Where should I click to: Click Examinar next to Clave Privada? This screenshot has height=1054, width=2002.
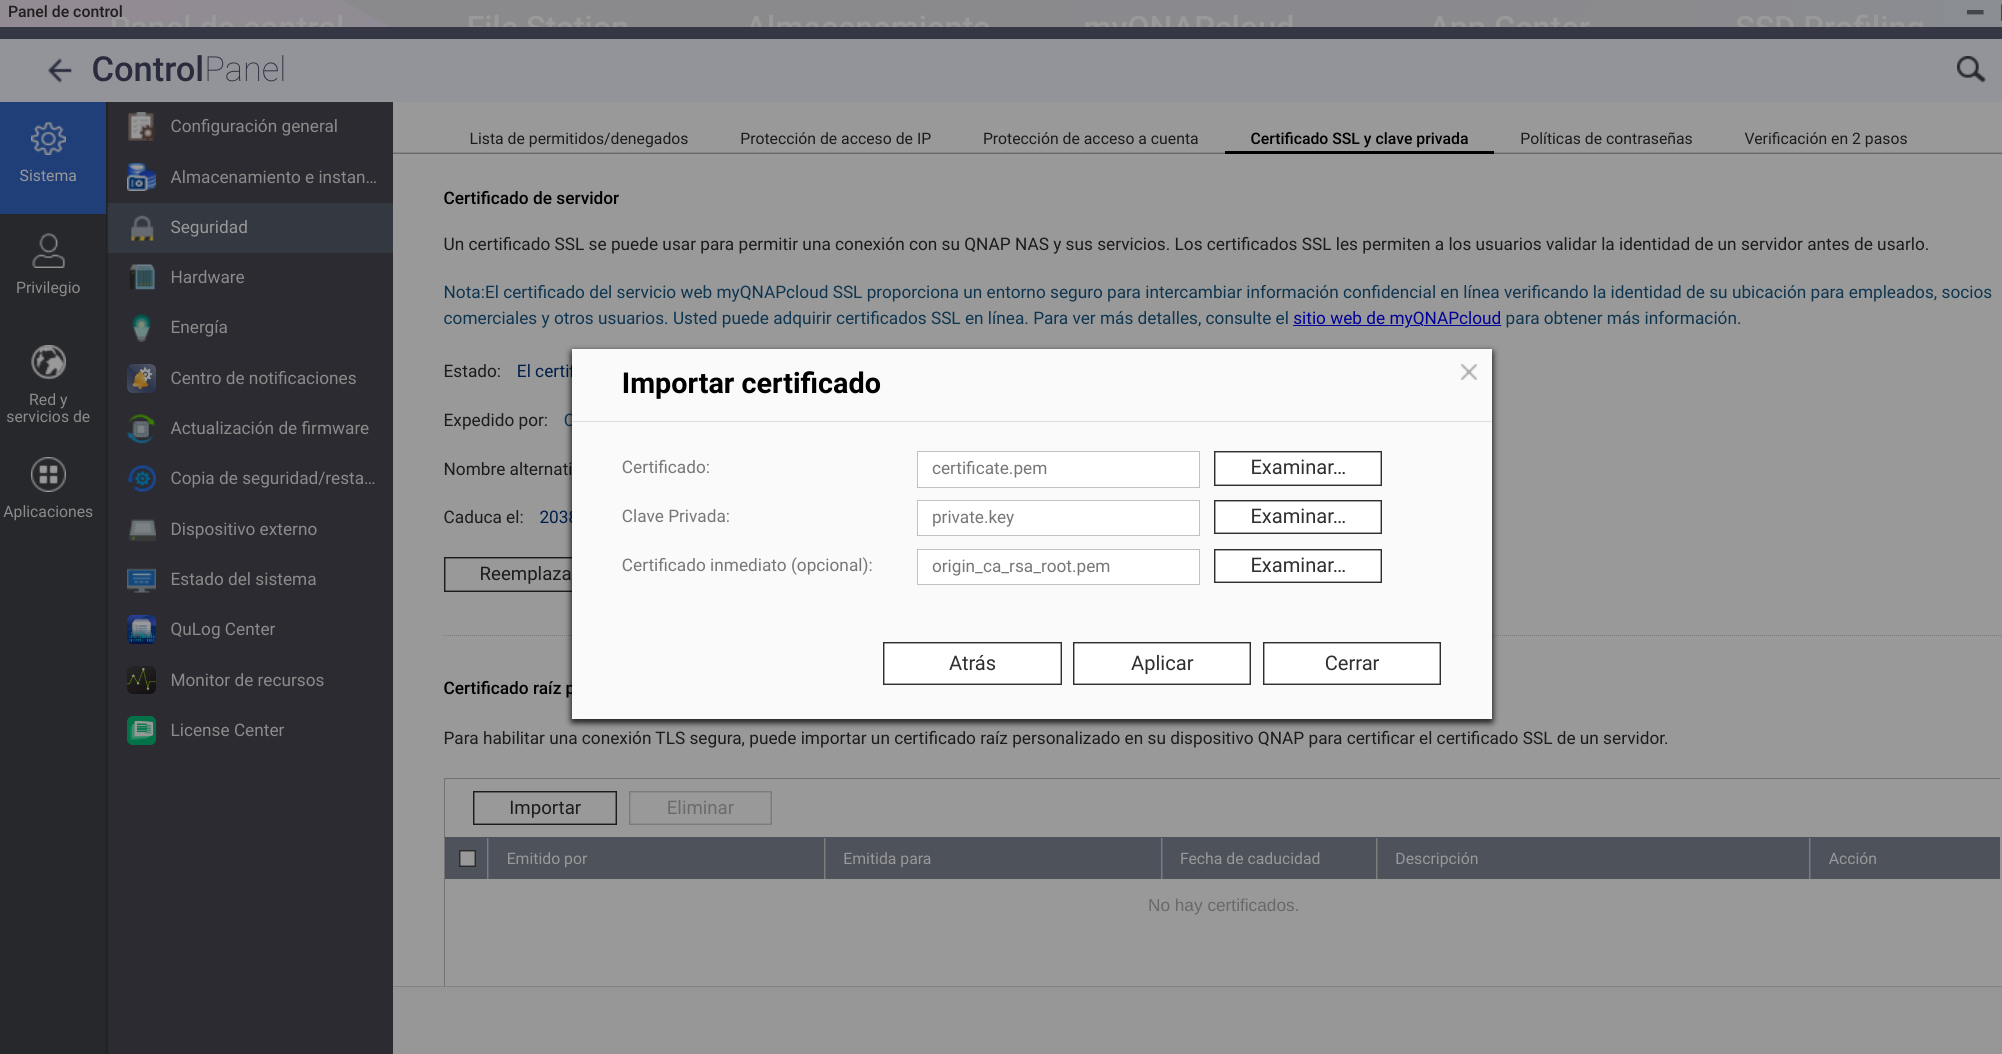click(1297, 517)
